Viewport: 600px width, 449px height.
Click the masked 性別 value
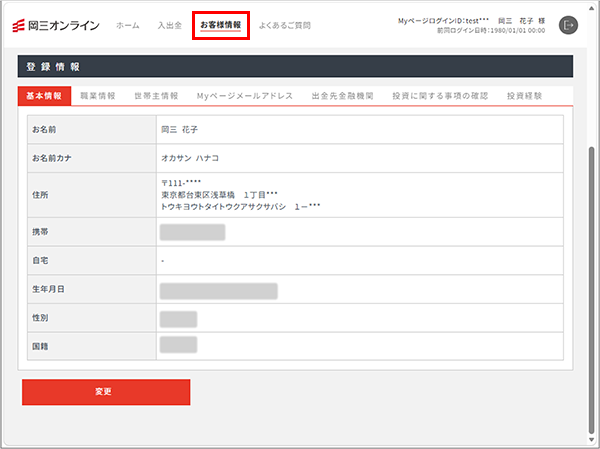coord(178,319)
